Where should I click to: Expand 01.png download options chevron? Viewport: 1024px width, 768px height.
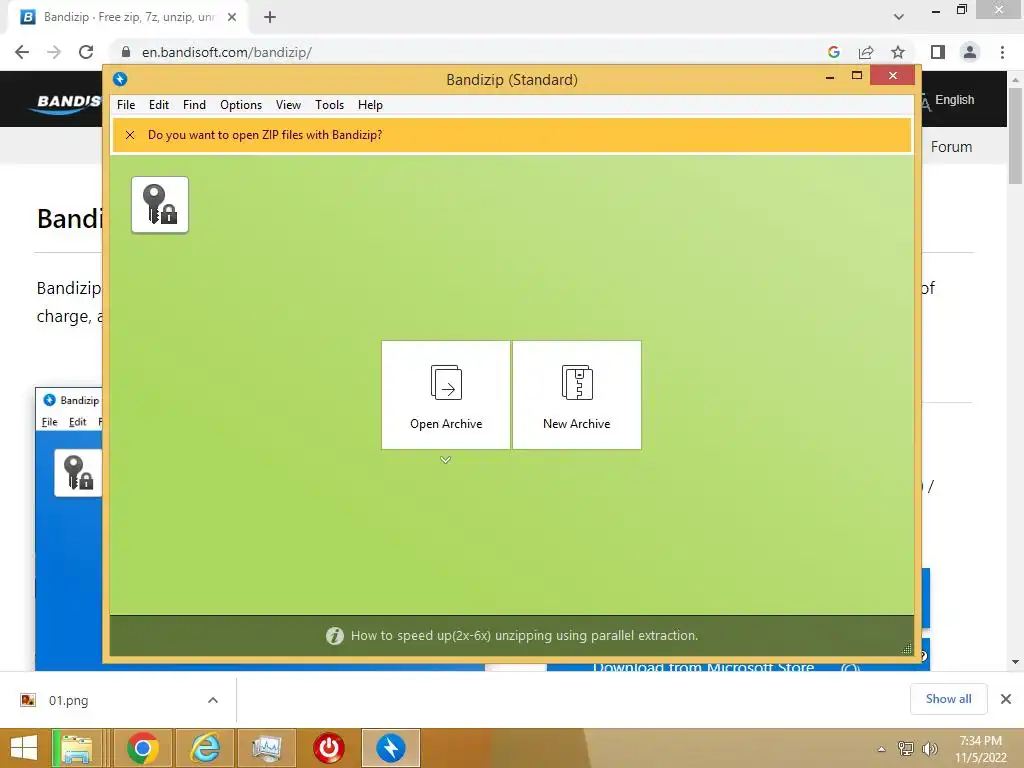[213, 700]
